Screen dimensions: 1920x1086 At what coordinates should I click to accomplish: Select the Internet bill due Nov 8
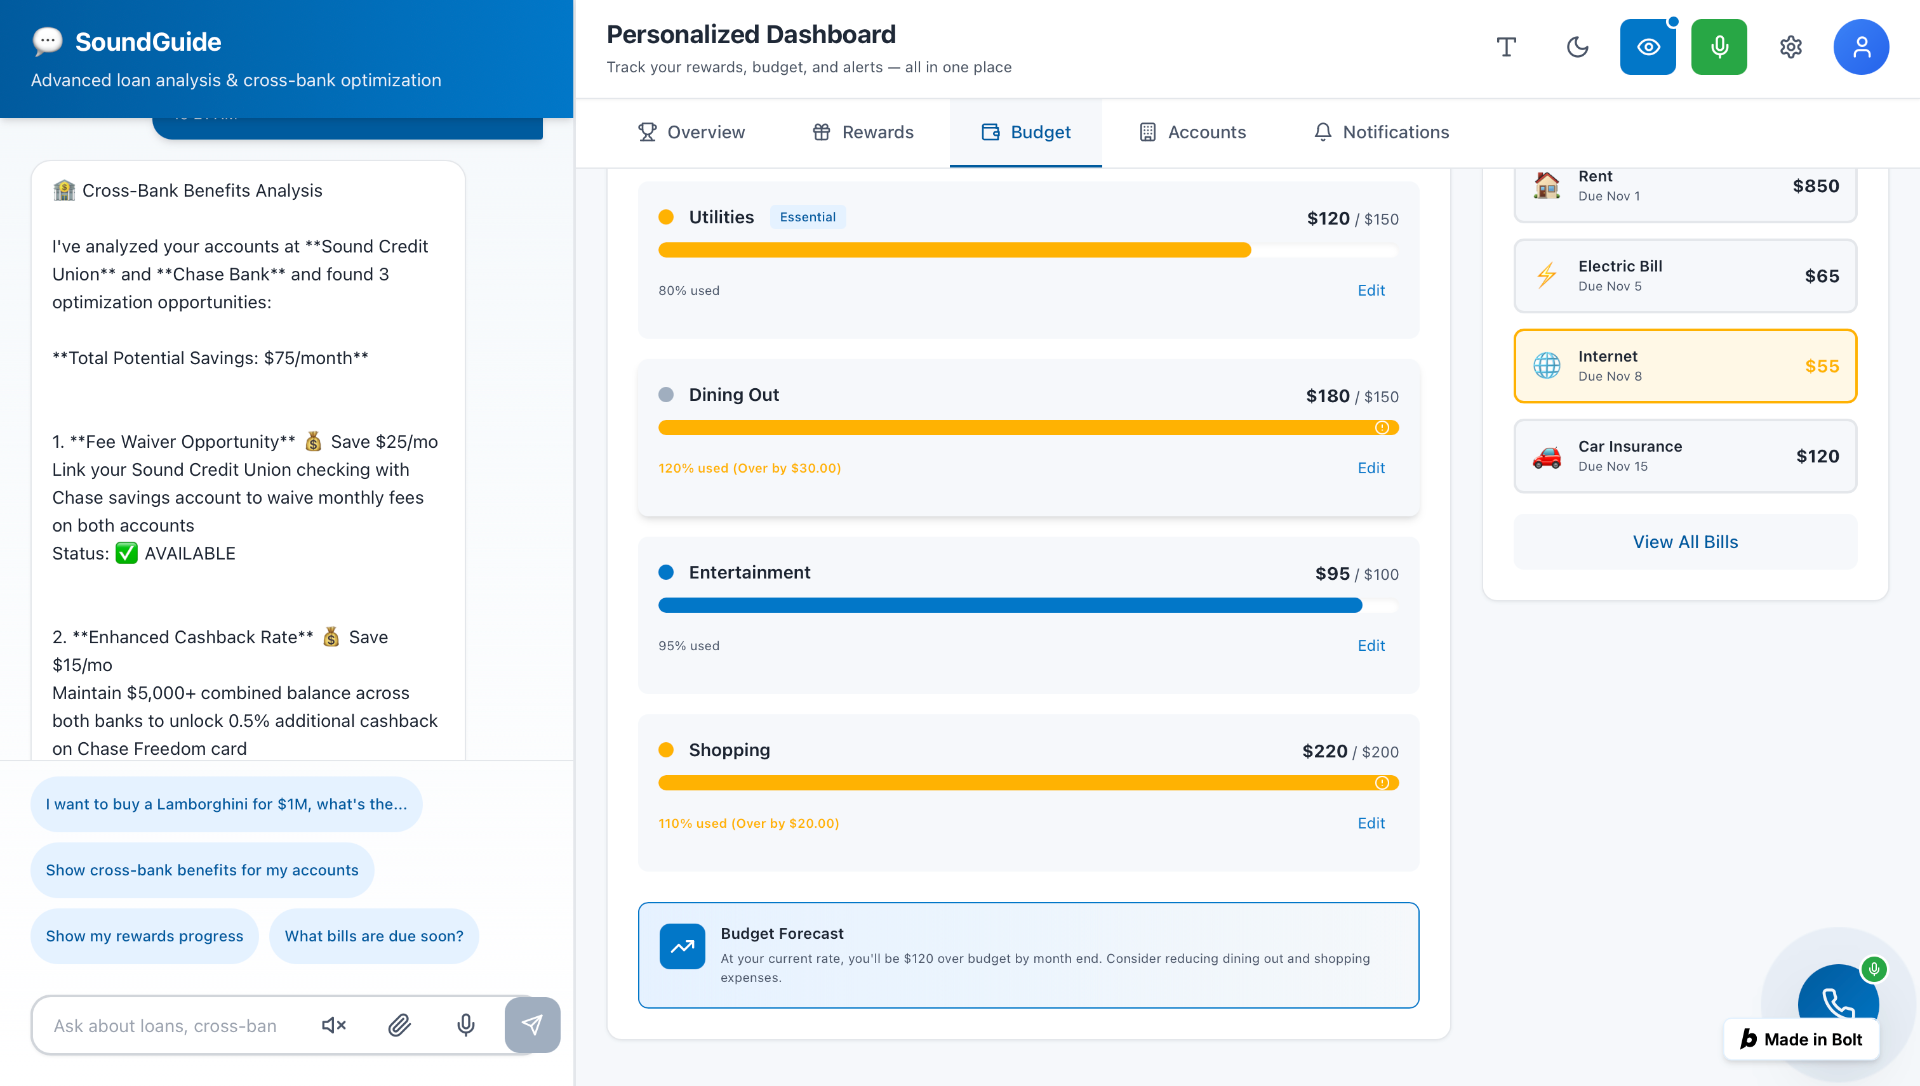click(1685, 366)
